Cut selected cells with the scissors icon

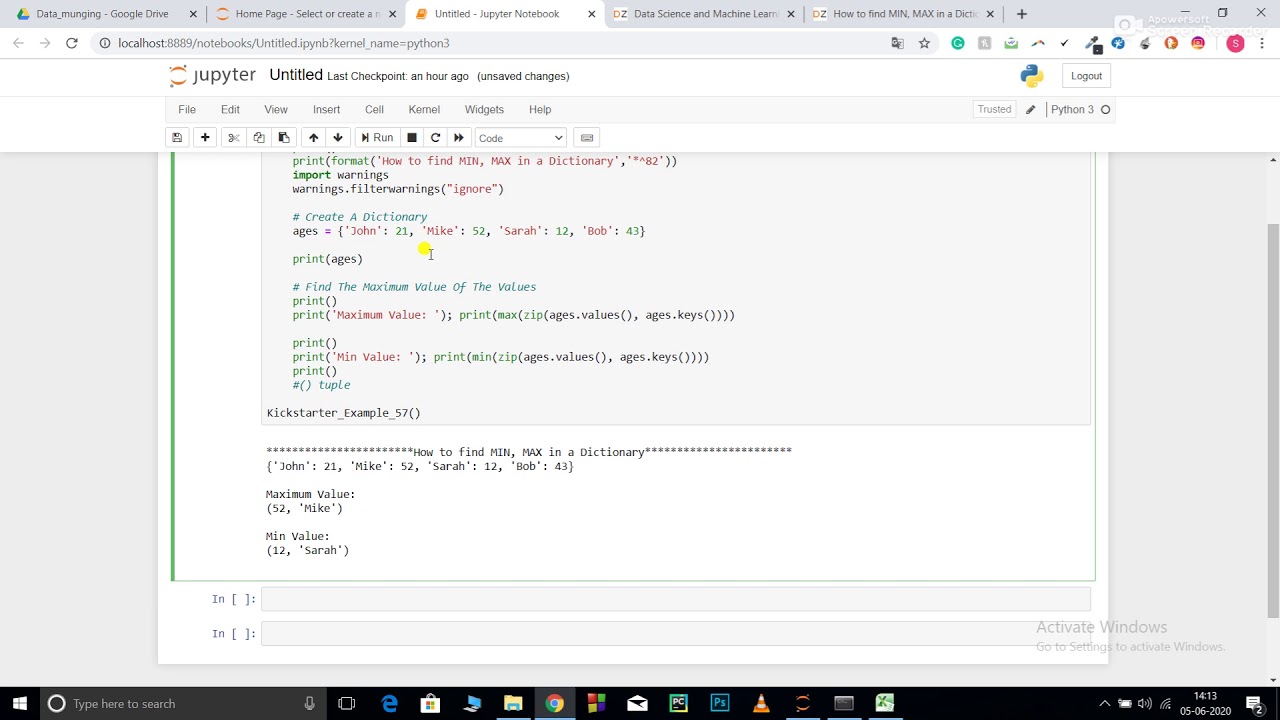pos(234,138)
